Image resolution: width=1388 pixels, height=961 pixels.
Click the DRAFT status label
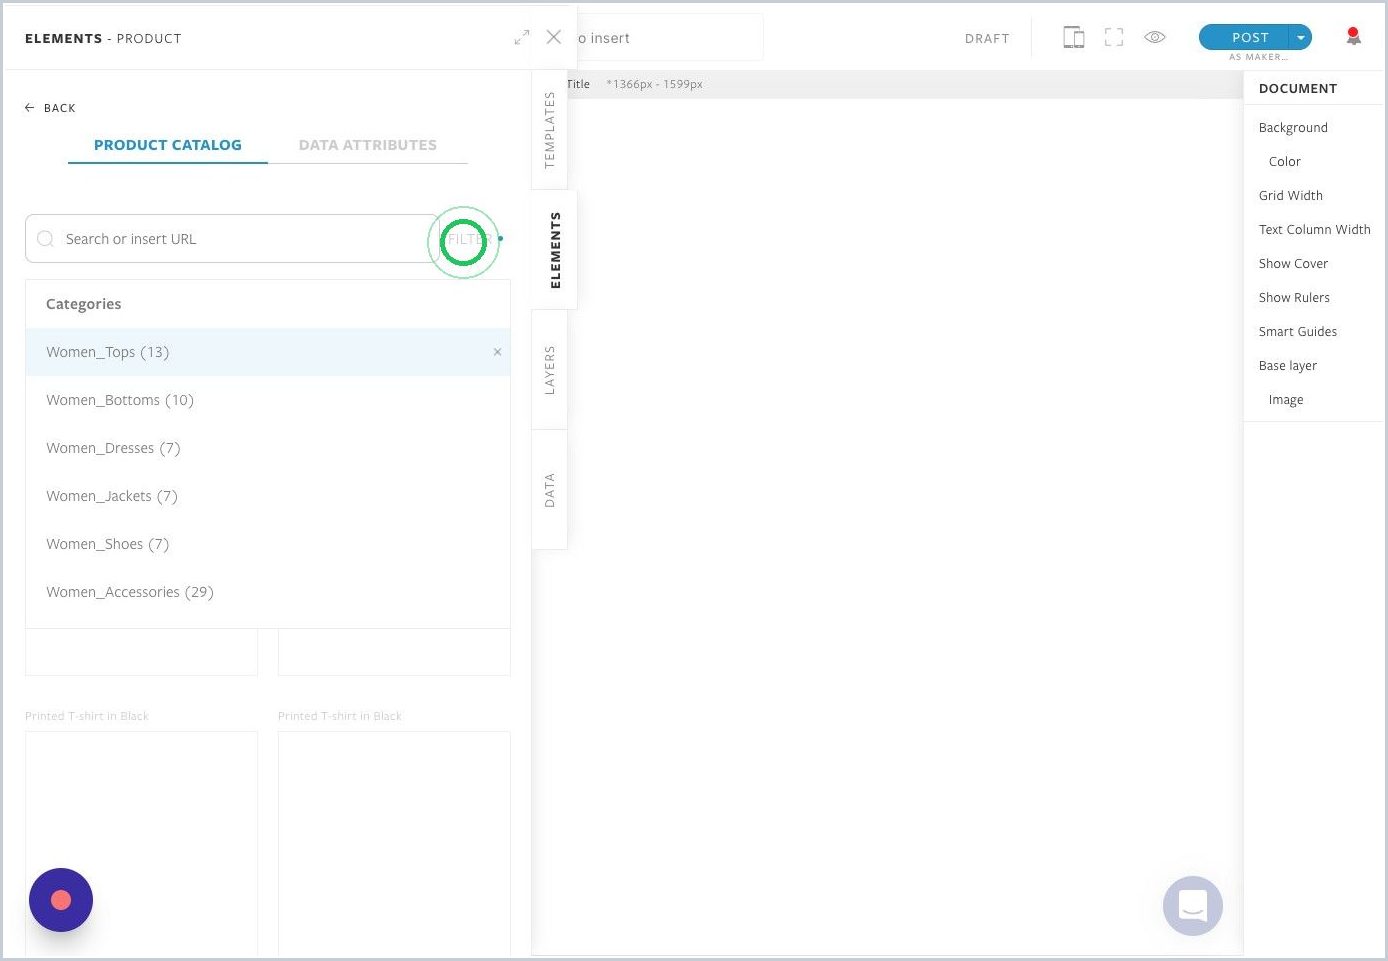point(987,38)
